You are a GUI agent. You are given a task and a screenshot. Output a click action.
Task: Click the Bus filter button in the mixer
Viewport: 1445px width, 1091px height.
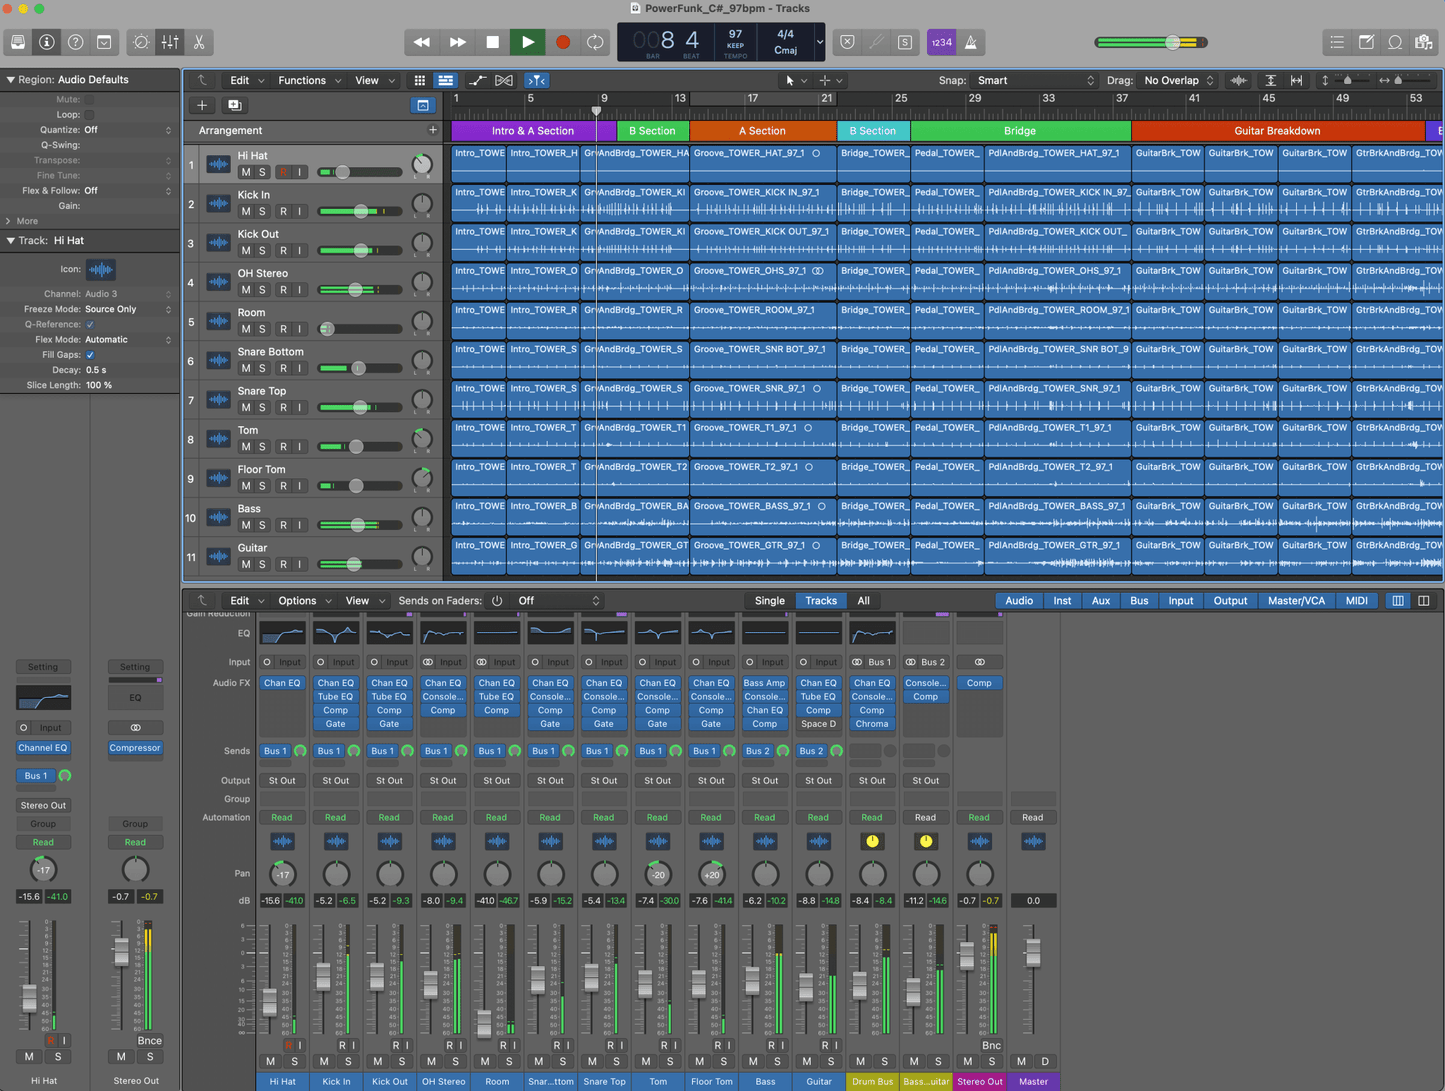(1139, 601)
